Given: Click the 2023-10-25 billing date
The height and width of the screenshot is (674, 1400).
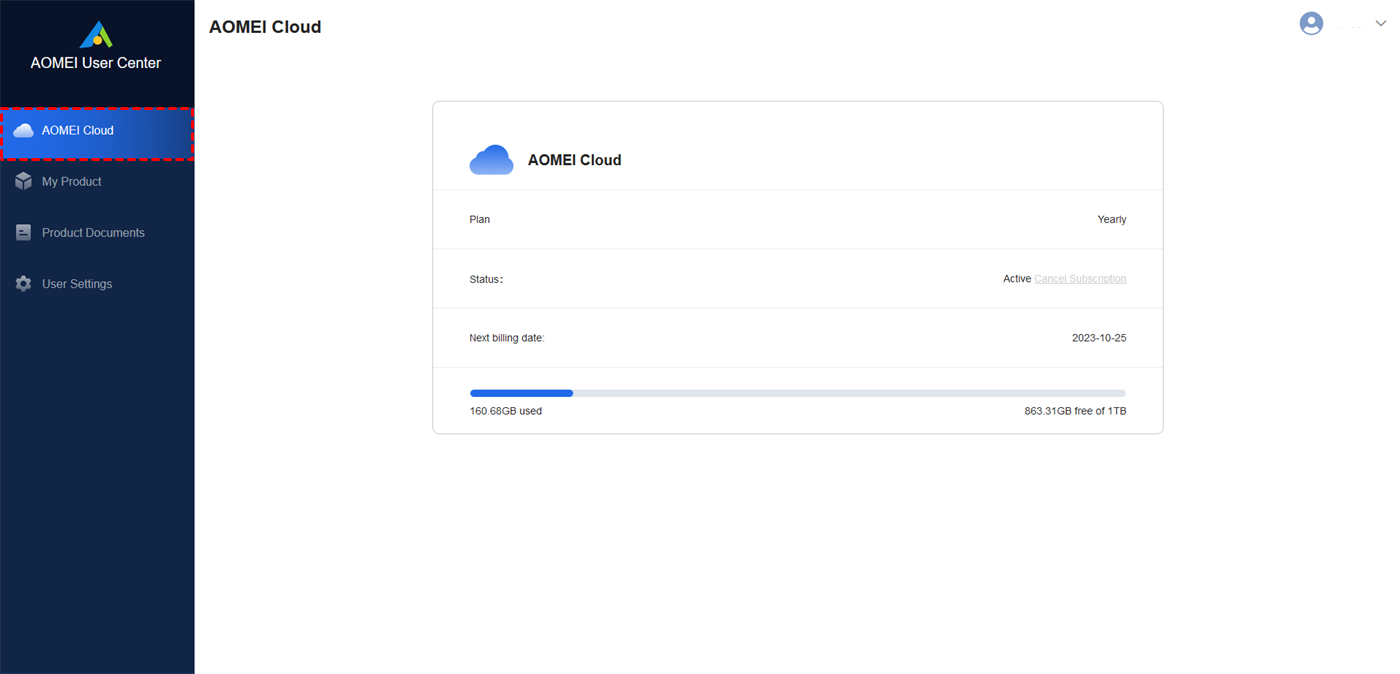Looking at the screenshot, I should click(x=1099, y=338).
